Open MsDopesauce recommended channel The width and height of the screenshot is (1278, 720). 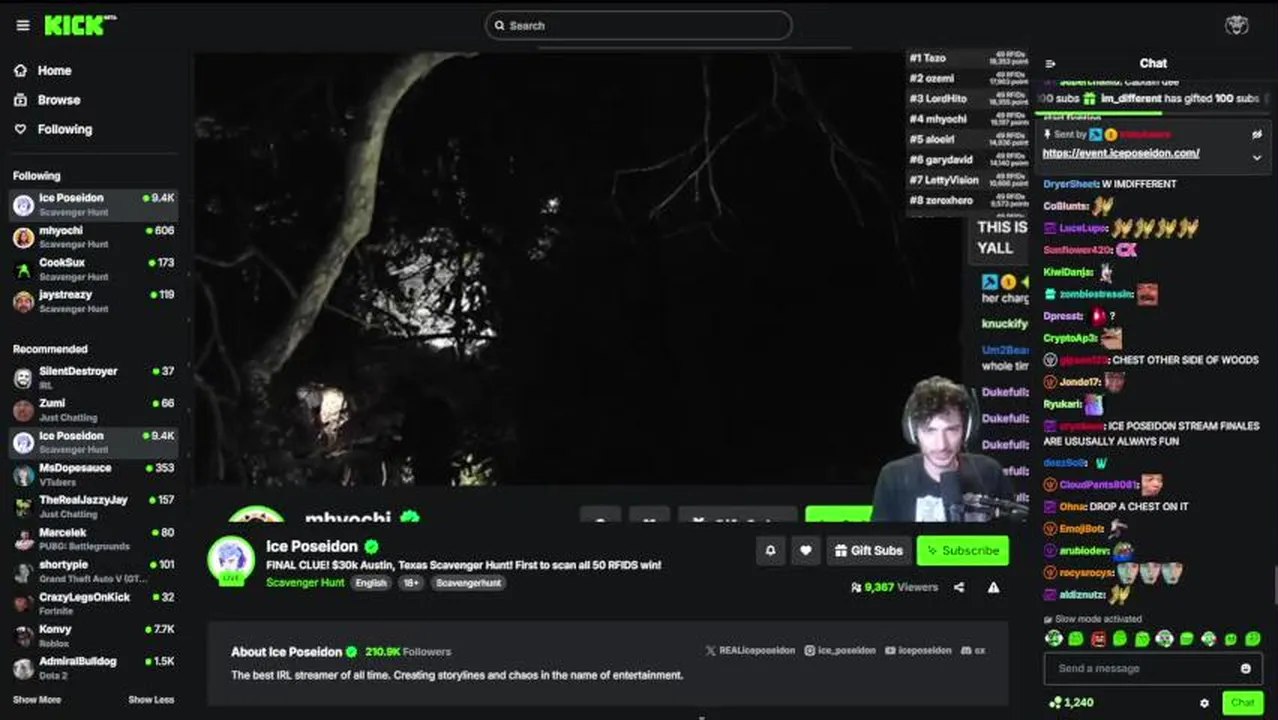coord(93,475)
